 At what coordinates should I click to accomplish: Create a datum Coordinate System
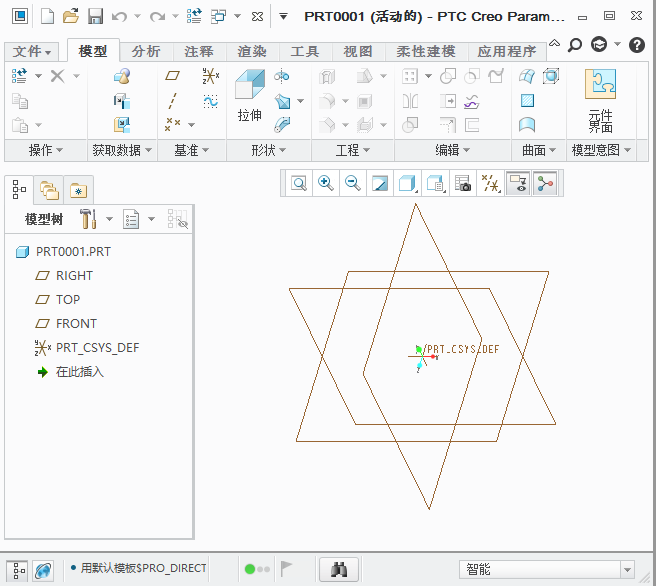click(x=211, y=76)
